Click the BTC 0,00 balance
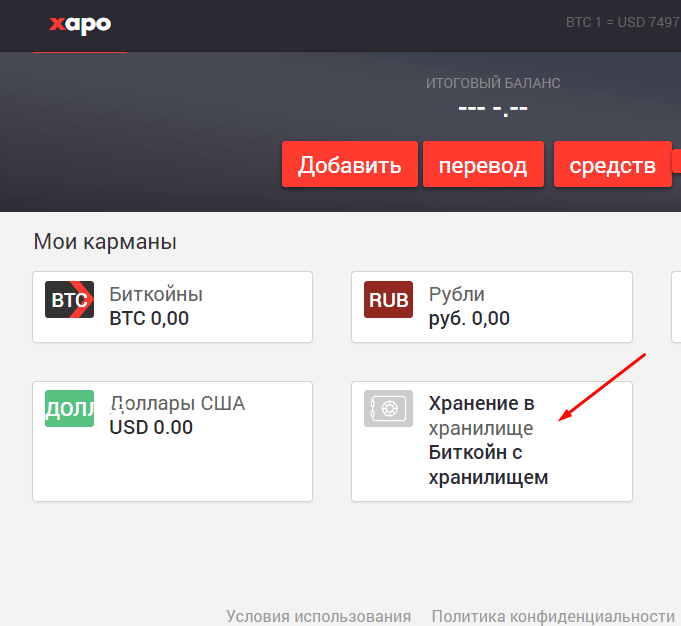The height and width of the screenshot is (626, 681). coord(149,318)
